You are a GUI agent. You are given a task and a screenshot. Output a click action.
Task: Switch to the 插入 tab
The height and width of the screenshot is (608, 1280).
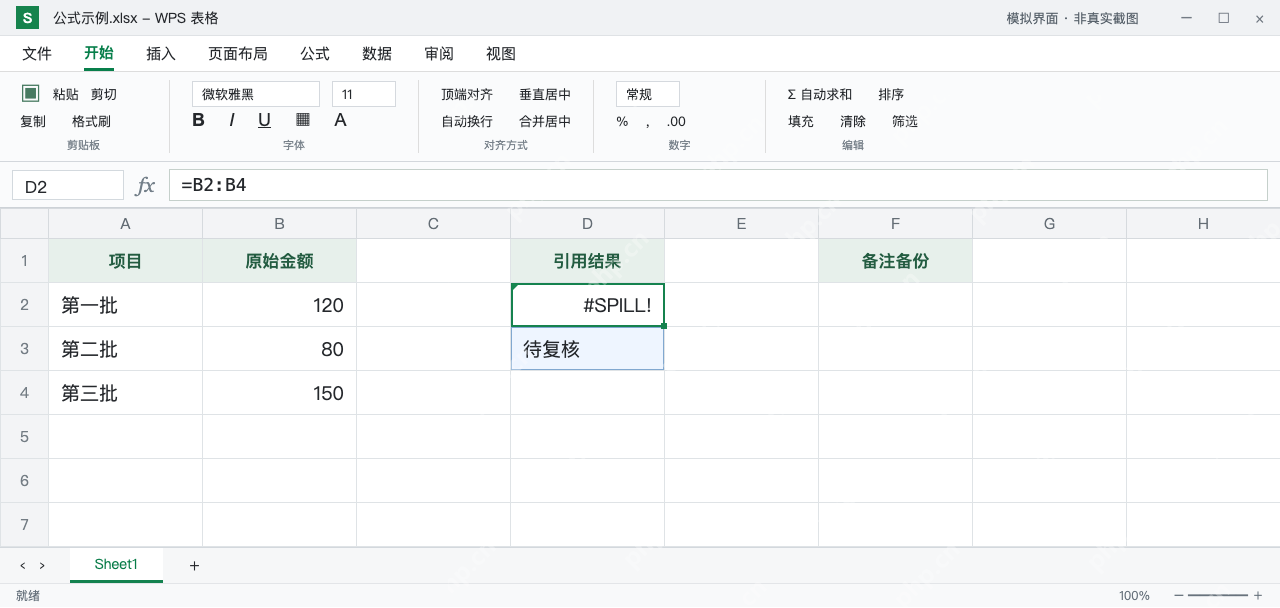[x=161, y=54]
